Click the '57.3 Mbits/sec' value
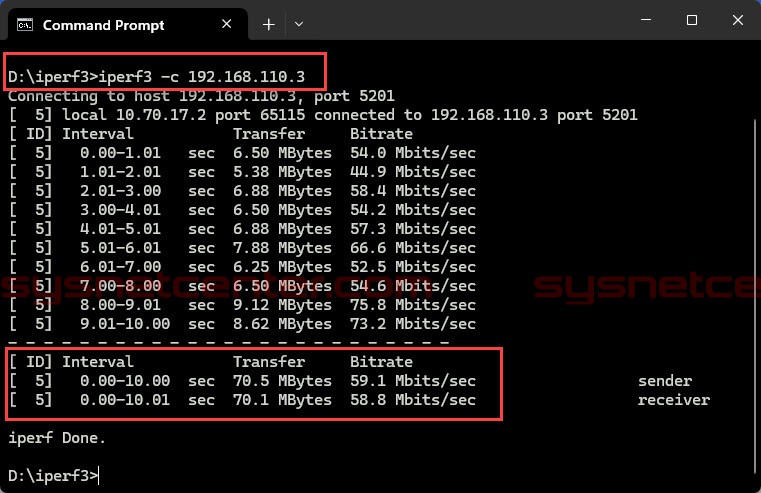The height and width of the screenshot is (493, 761). [x=413, y=229]
